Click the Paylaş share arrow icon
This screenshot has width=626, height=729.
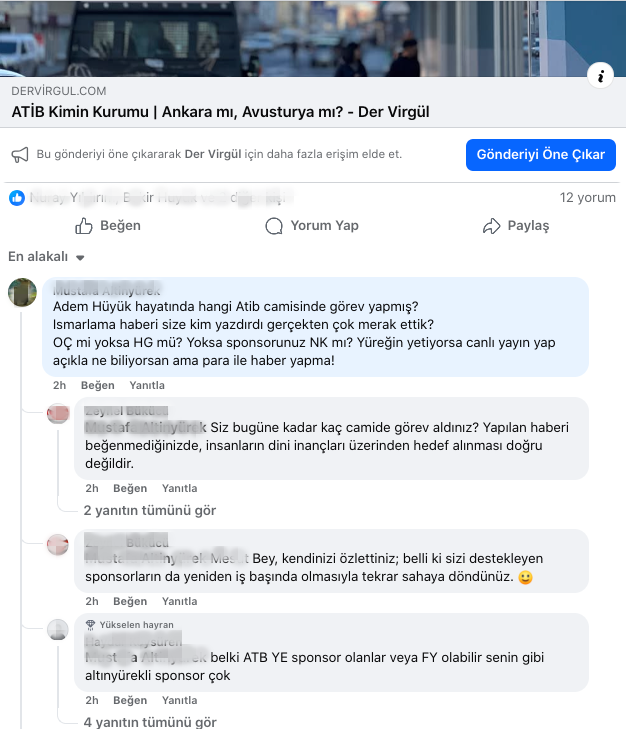pos(492,226)
